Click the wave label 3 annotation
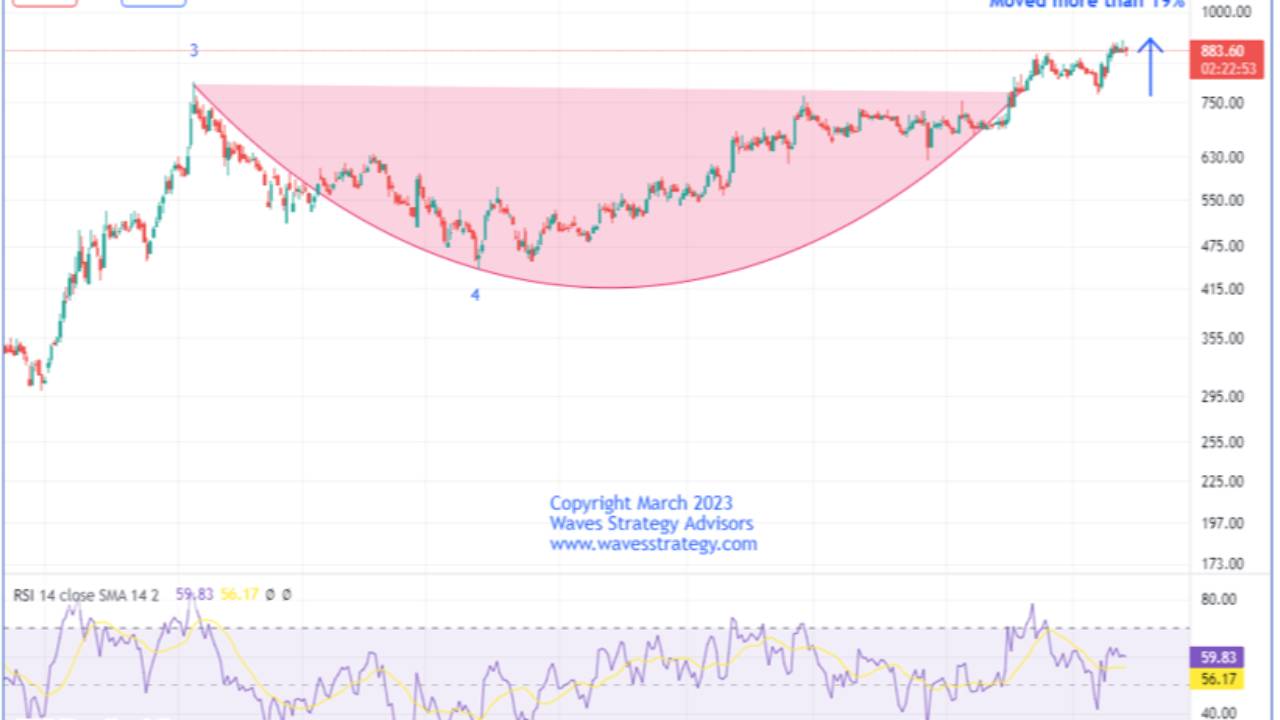Screen dimensions: 1280x720 pyautogui.click(x=194, y=49)
